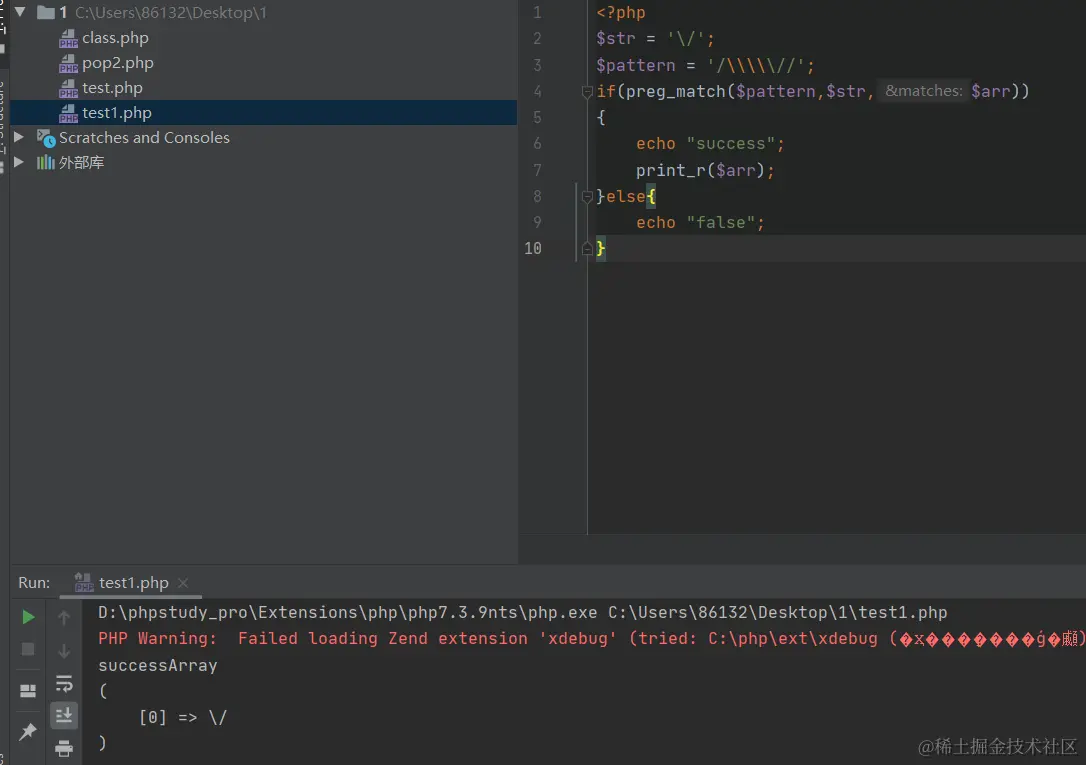The height and width of the screenshot is (765, 1086).
Task: Click the $pattern assignment on line 3
Action: click(705, 65)
